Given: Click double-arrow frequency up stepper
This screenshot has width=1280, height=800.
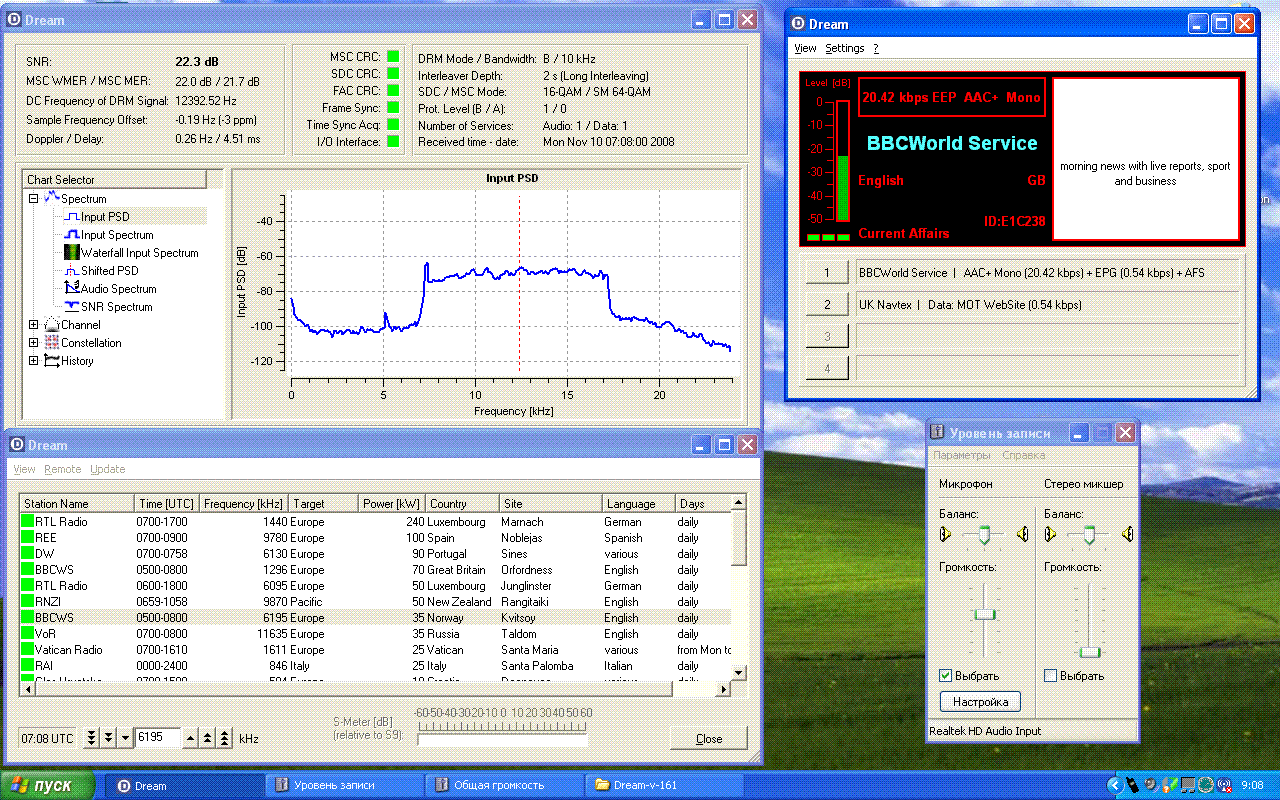Looking at the screenshot, I should (x=208, y=738).
